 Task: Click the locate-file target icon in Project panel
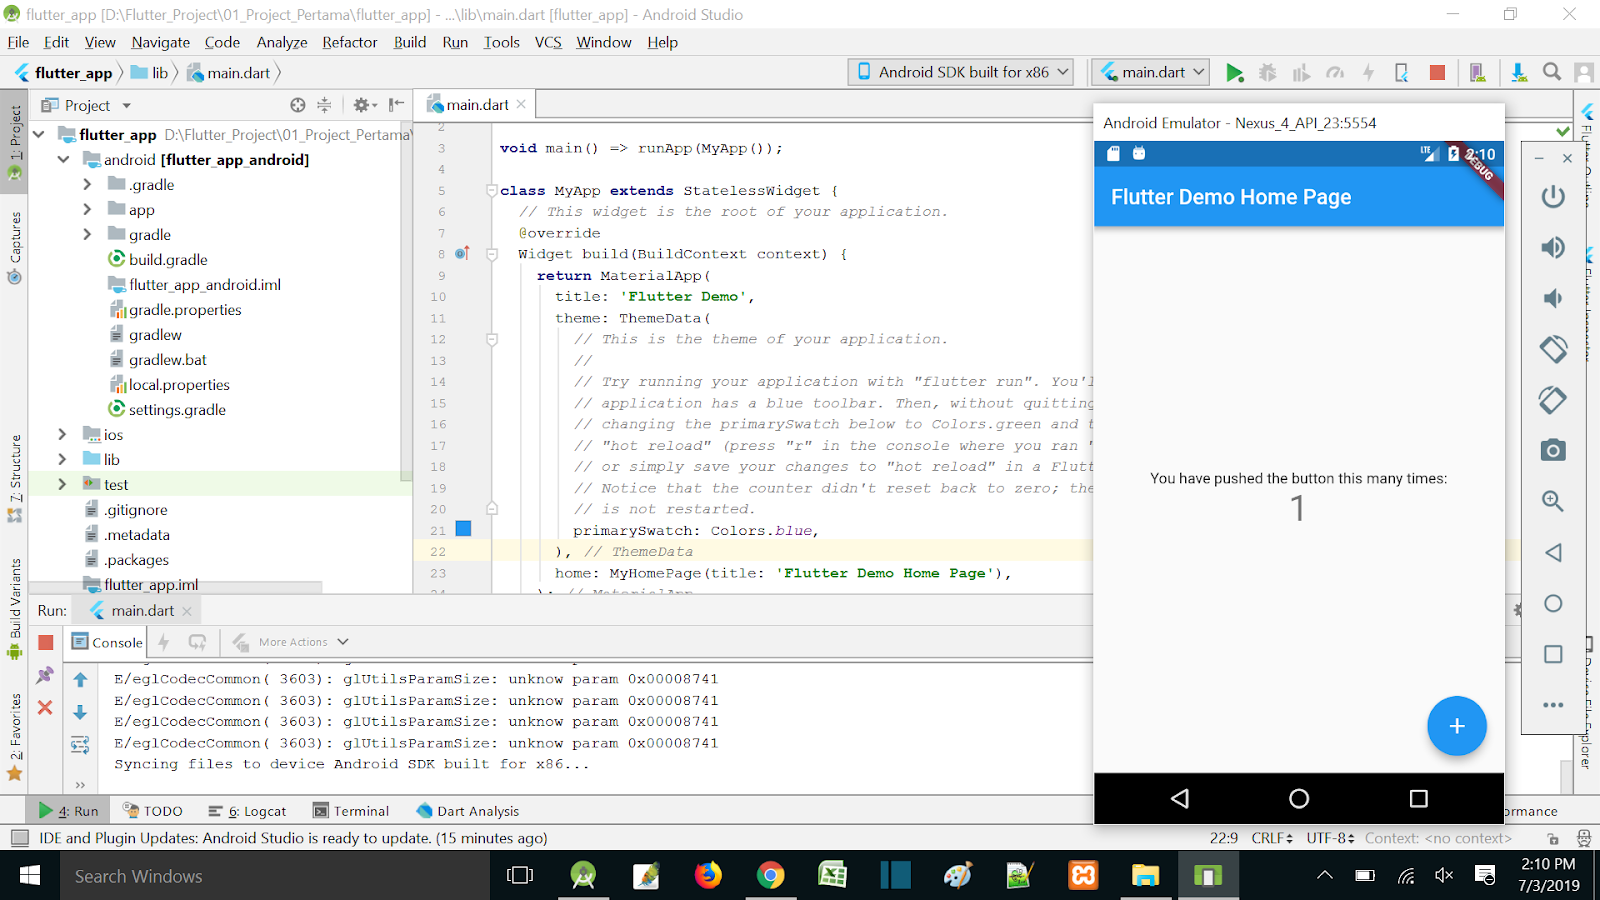coord(297,105)
